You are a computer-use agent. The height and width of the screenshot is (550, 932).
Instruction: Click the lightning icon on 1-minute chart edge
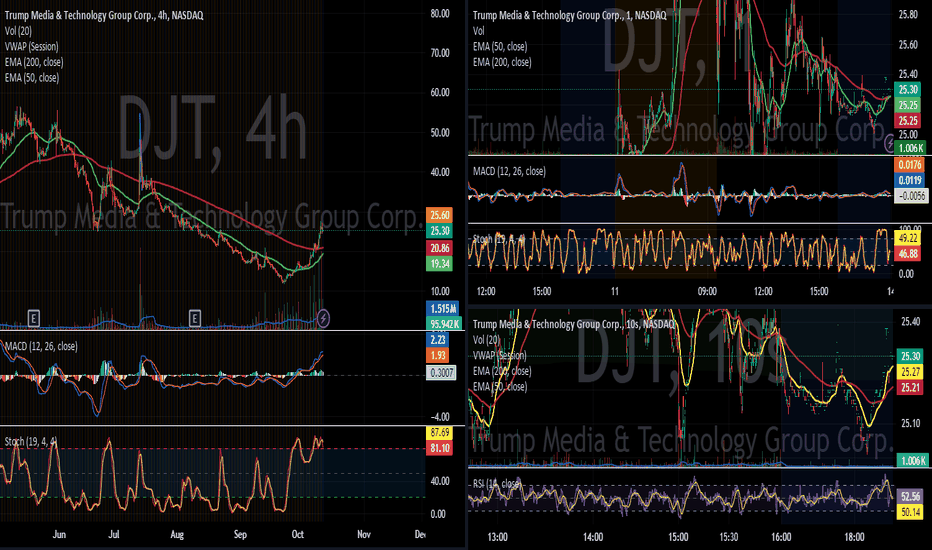(x=890, y=143)
